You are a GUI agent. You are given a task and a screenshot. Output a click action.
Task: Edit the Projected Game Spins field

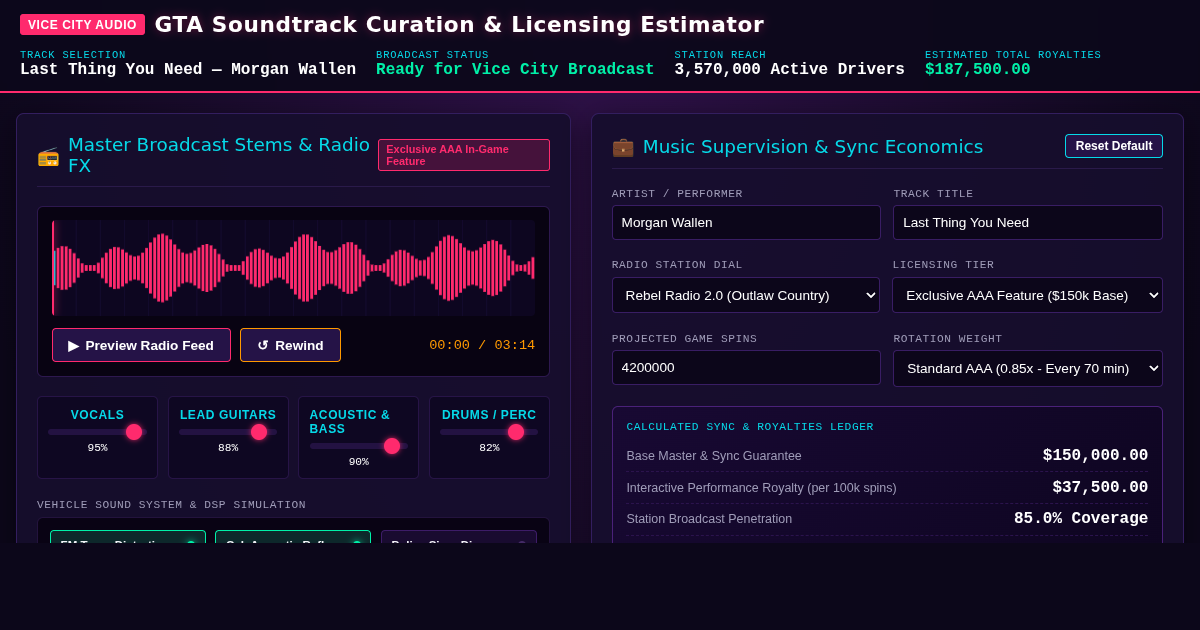[746, 367]
